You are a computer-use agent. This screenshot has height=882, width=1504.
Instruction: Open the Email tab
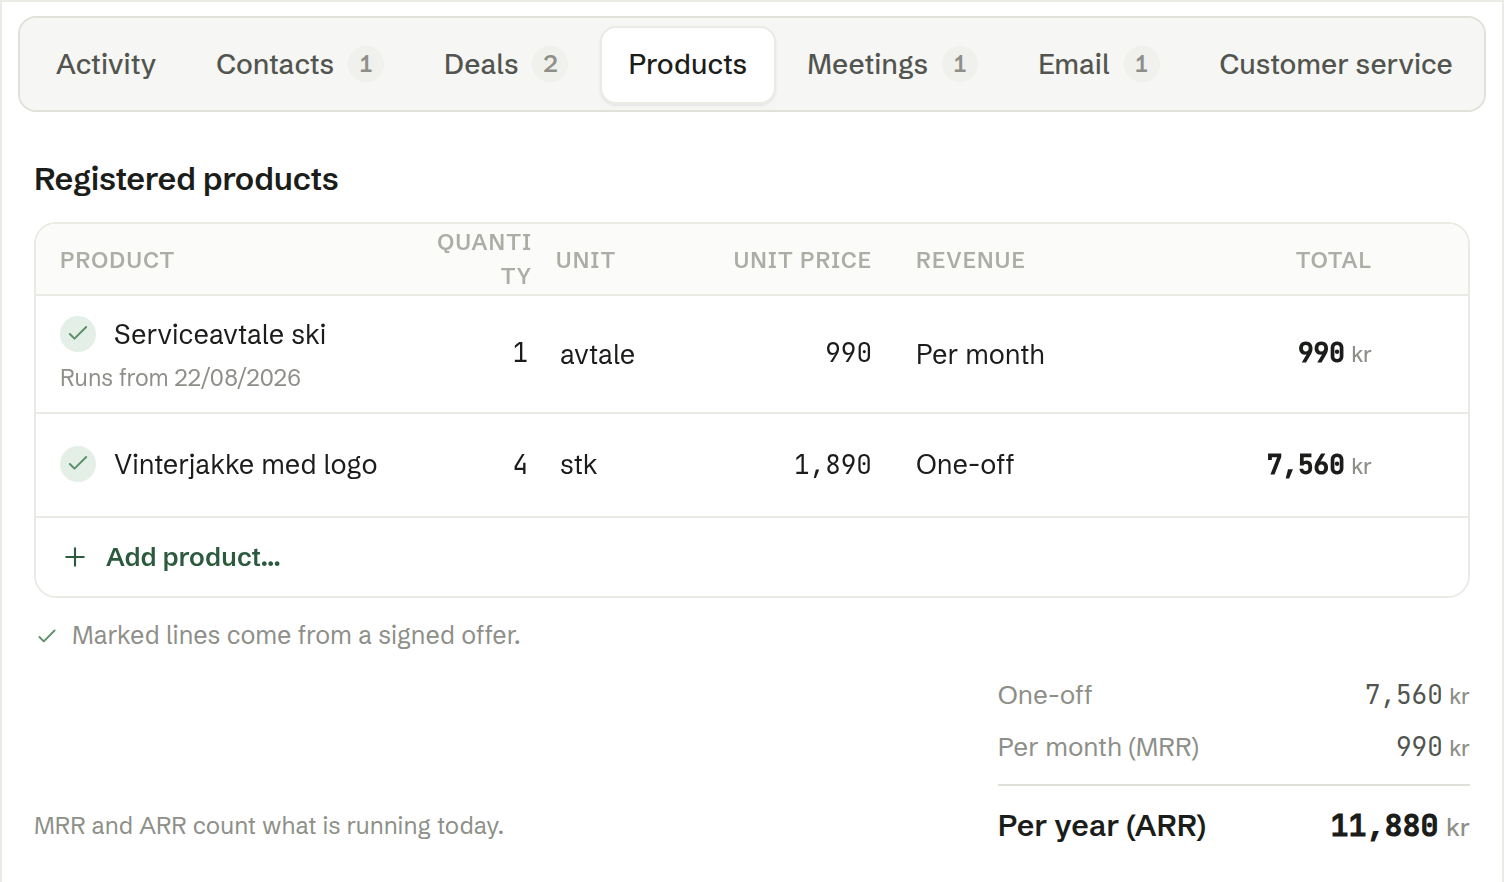(1098, 65)
